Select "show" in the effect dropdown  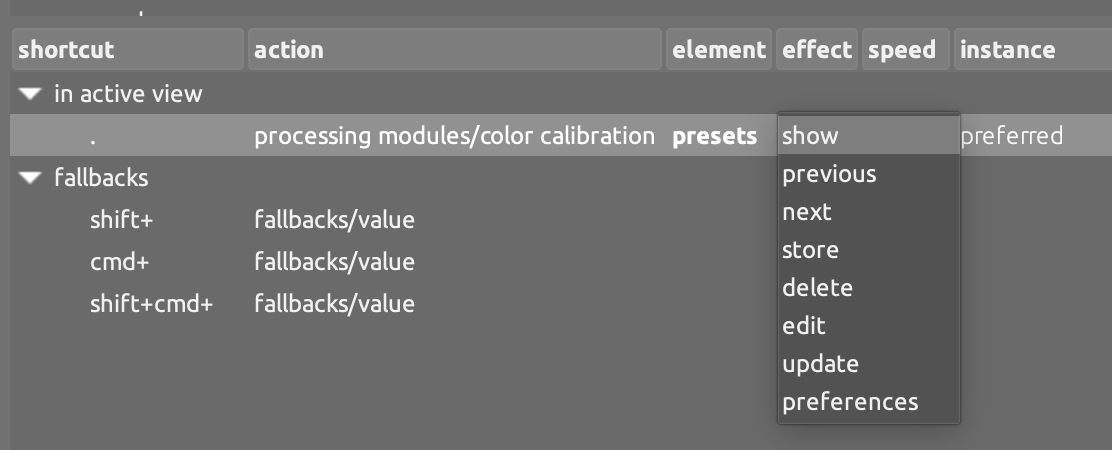pyautogui.click(x=811, y=136)
